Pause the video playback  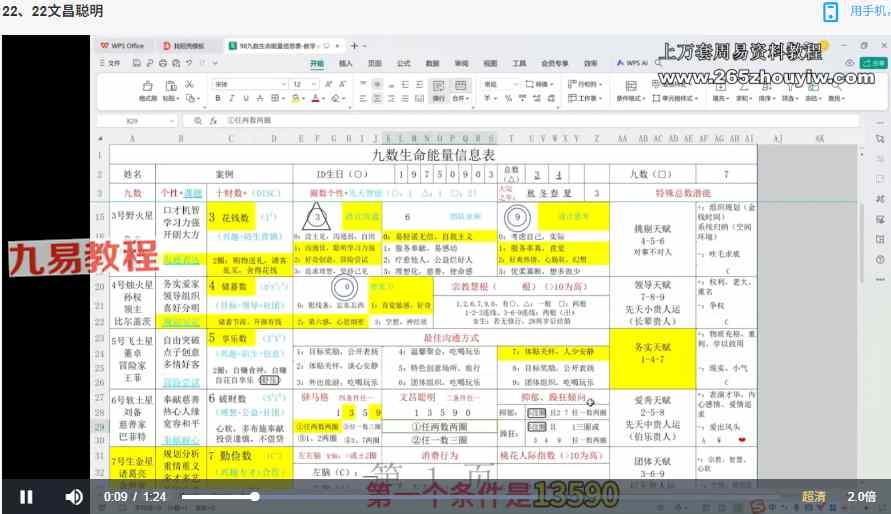pyautogui.click(x=27, y=496)
